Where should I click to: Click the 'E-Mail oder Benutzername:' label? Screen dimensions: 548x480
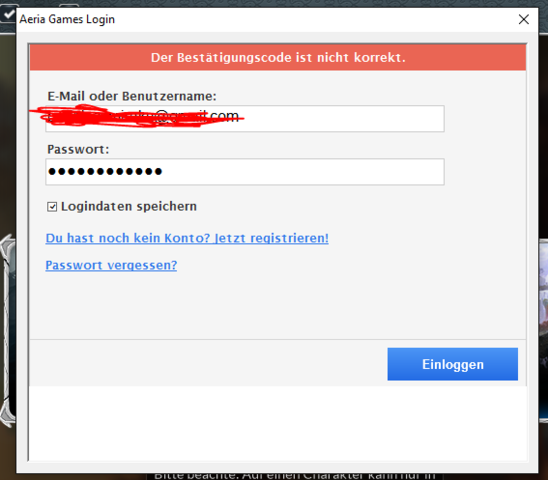click(132, 96)
